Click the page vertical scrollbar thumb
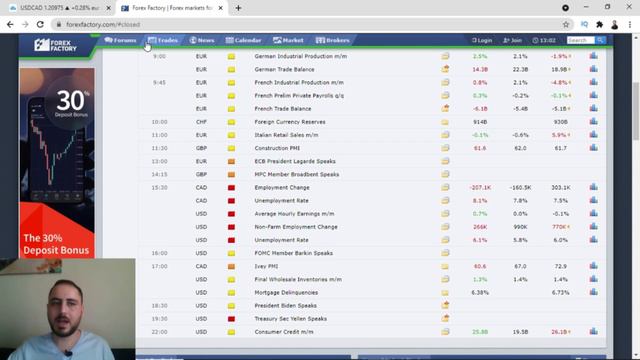This screenshot has height=360, width=640. tap(636, 111)
